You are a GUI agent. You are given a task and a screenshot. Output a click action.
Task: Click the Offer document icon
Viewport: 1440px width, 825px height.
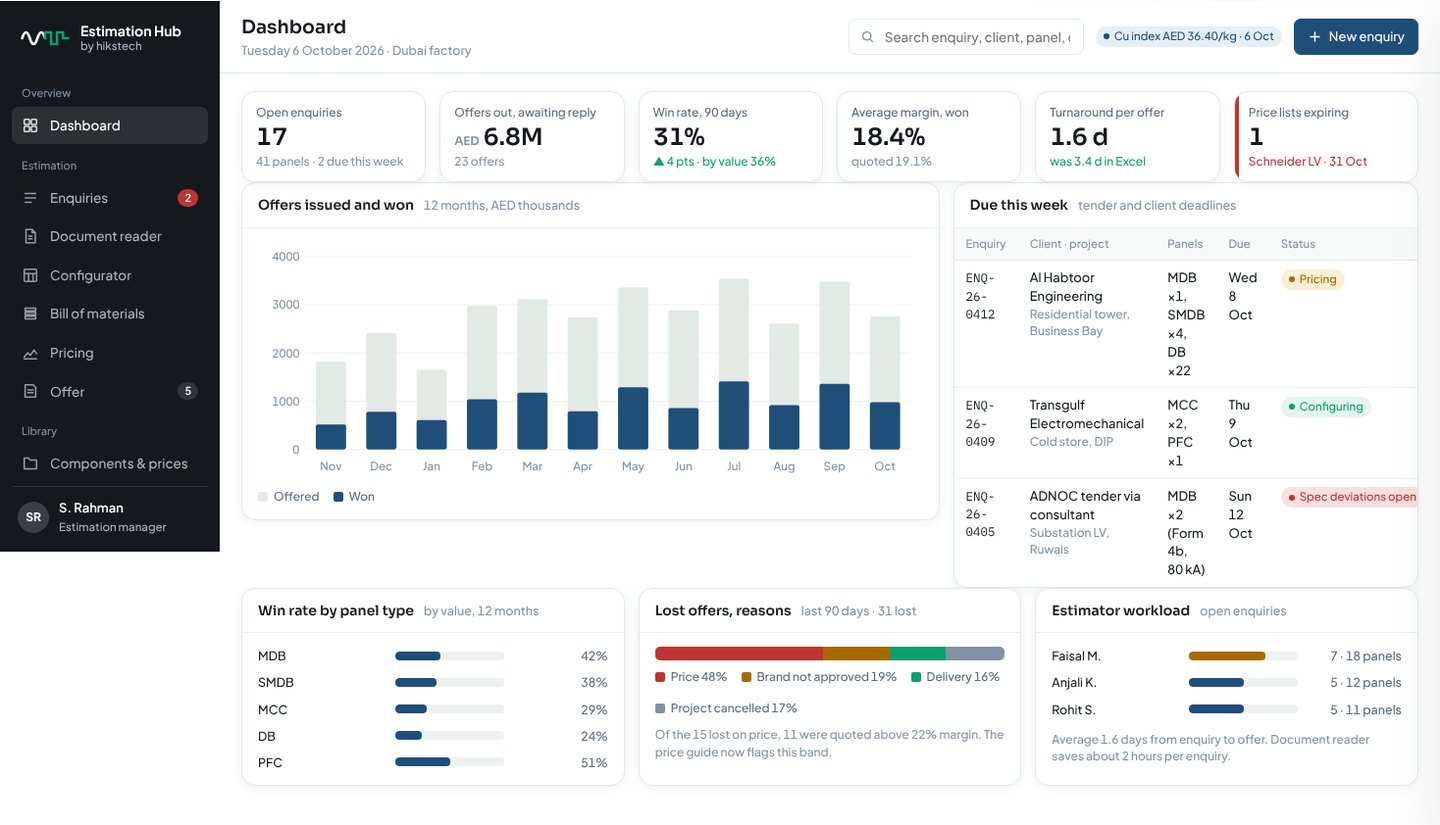(x=31, y=392)
